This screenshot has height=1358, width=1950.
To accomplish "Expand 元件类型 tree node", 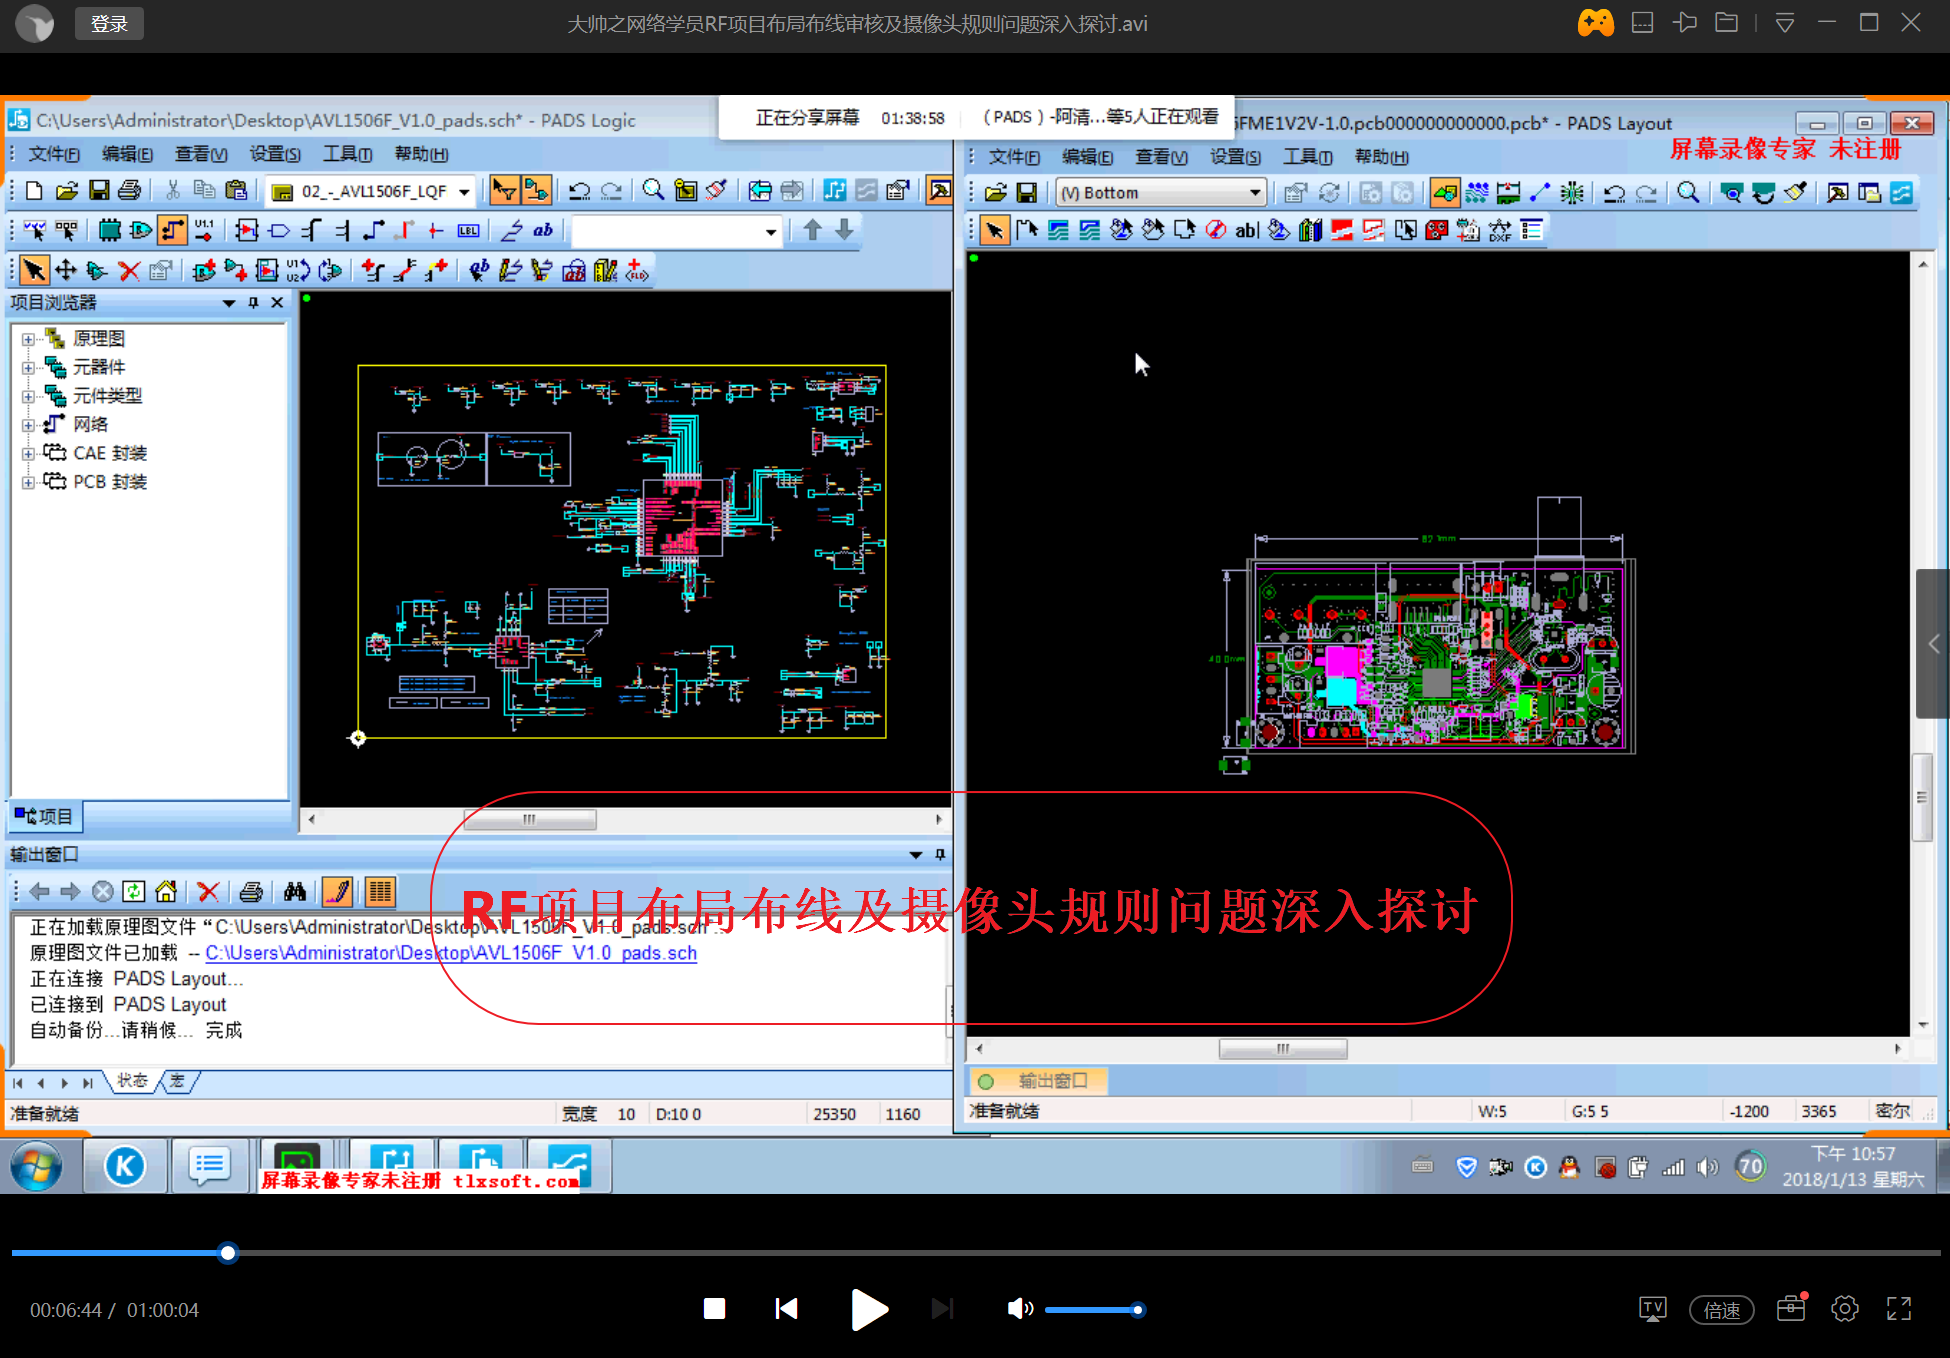I will tap(28, 397).
